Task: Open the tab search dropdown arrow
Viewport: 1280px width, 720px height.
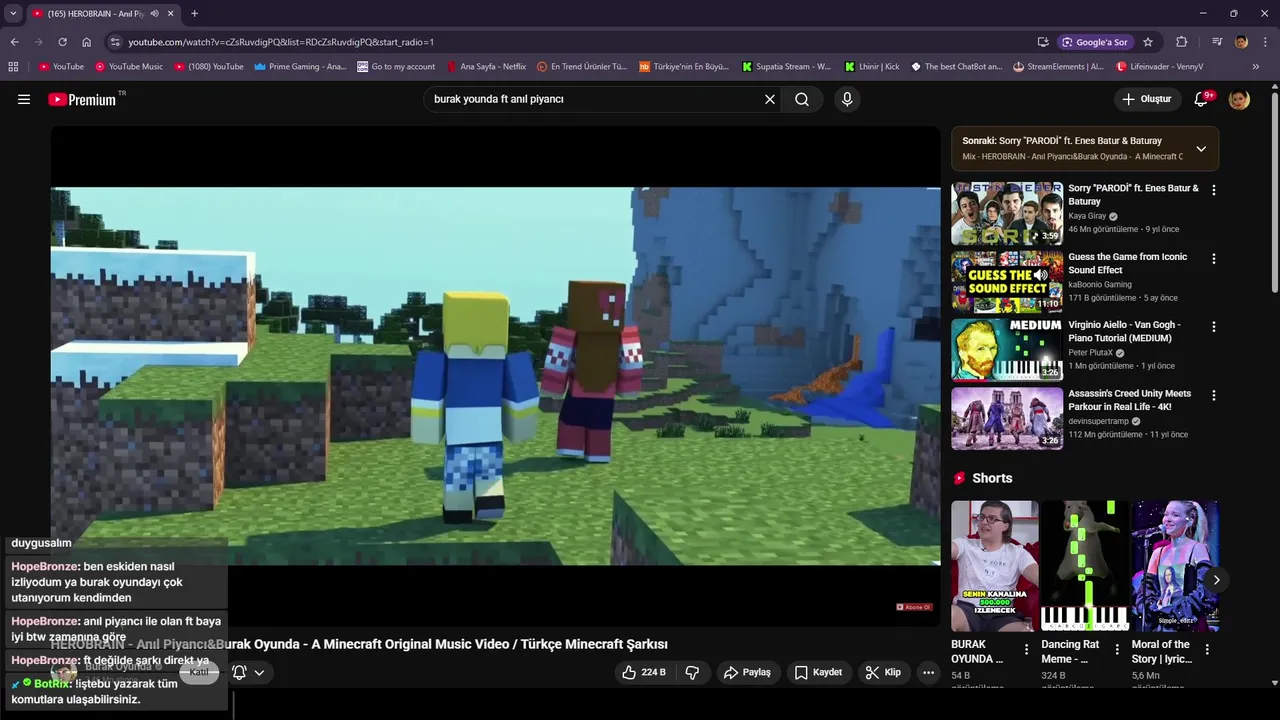Action: (13, 14)
